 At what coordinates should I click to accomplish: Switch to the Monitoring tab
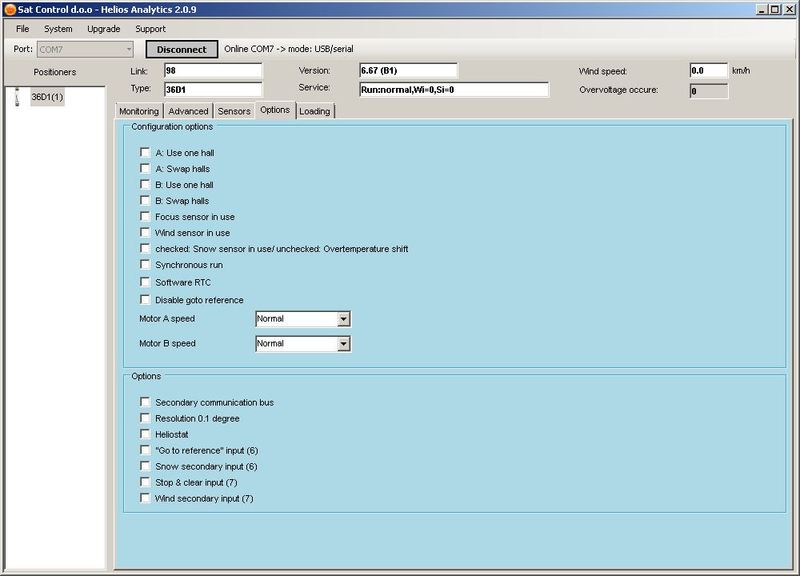coord(139,111)
